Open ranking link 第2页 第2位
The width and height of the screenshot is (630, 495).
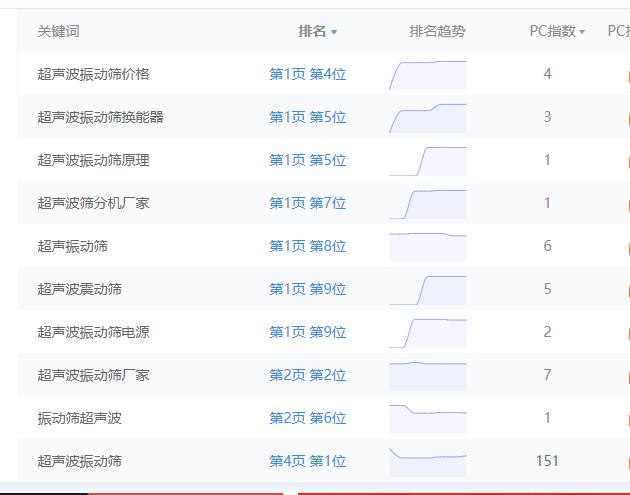coord(307,375)
